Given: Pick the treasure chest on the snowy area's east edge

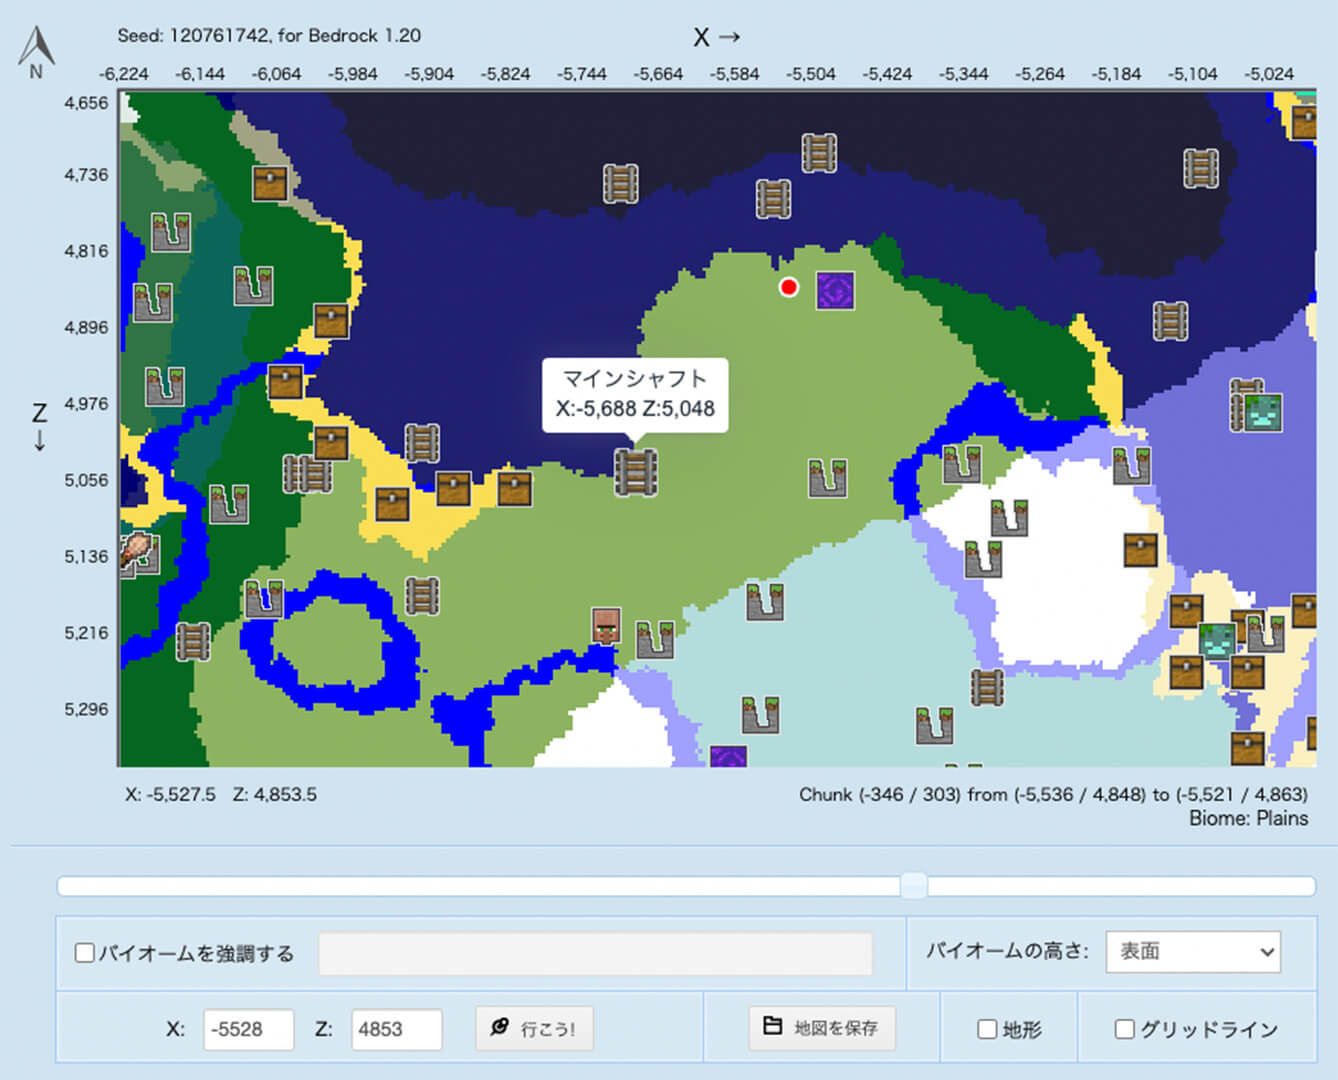Looking at the screenshot, I should tap(1140, 549).
